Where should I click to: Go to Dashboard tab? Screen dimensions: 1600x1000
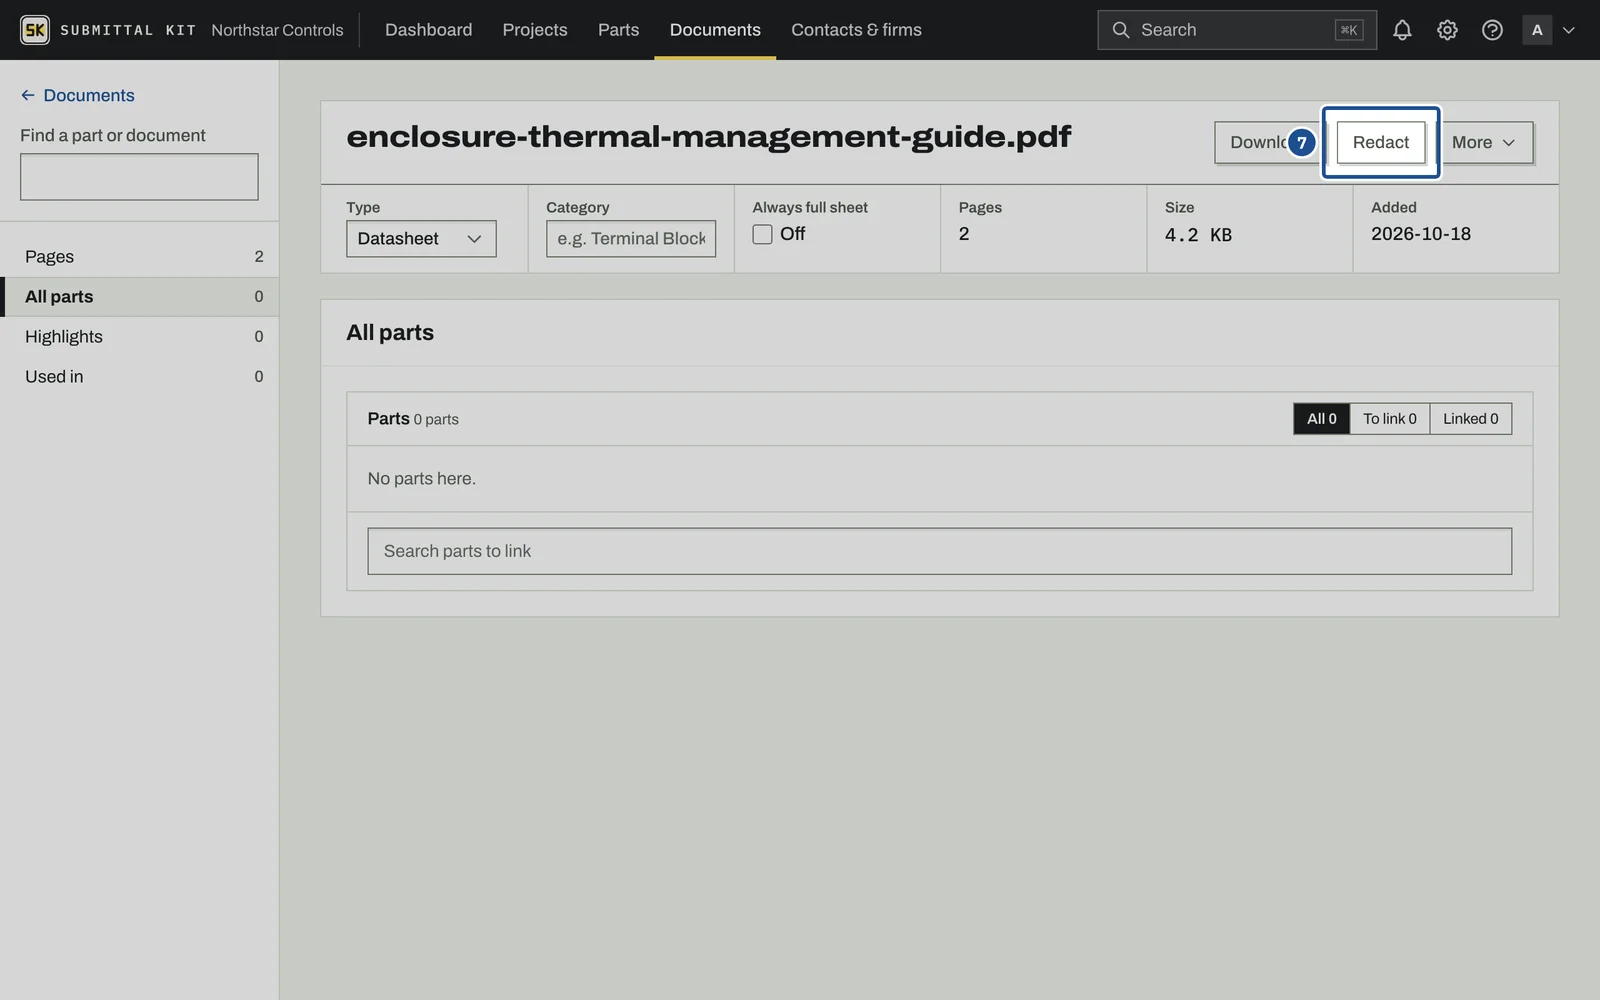coord(429,30)
